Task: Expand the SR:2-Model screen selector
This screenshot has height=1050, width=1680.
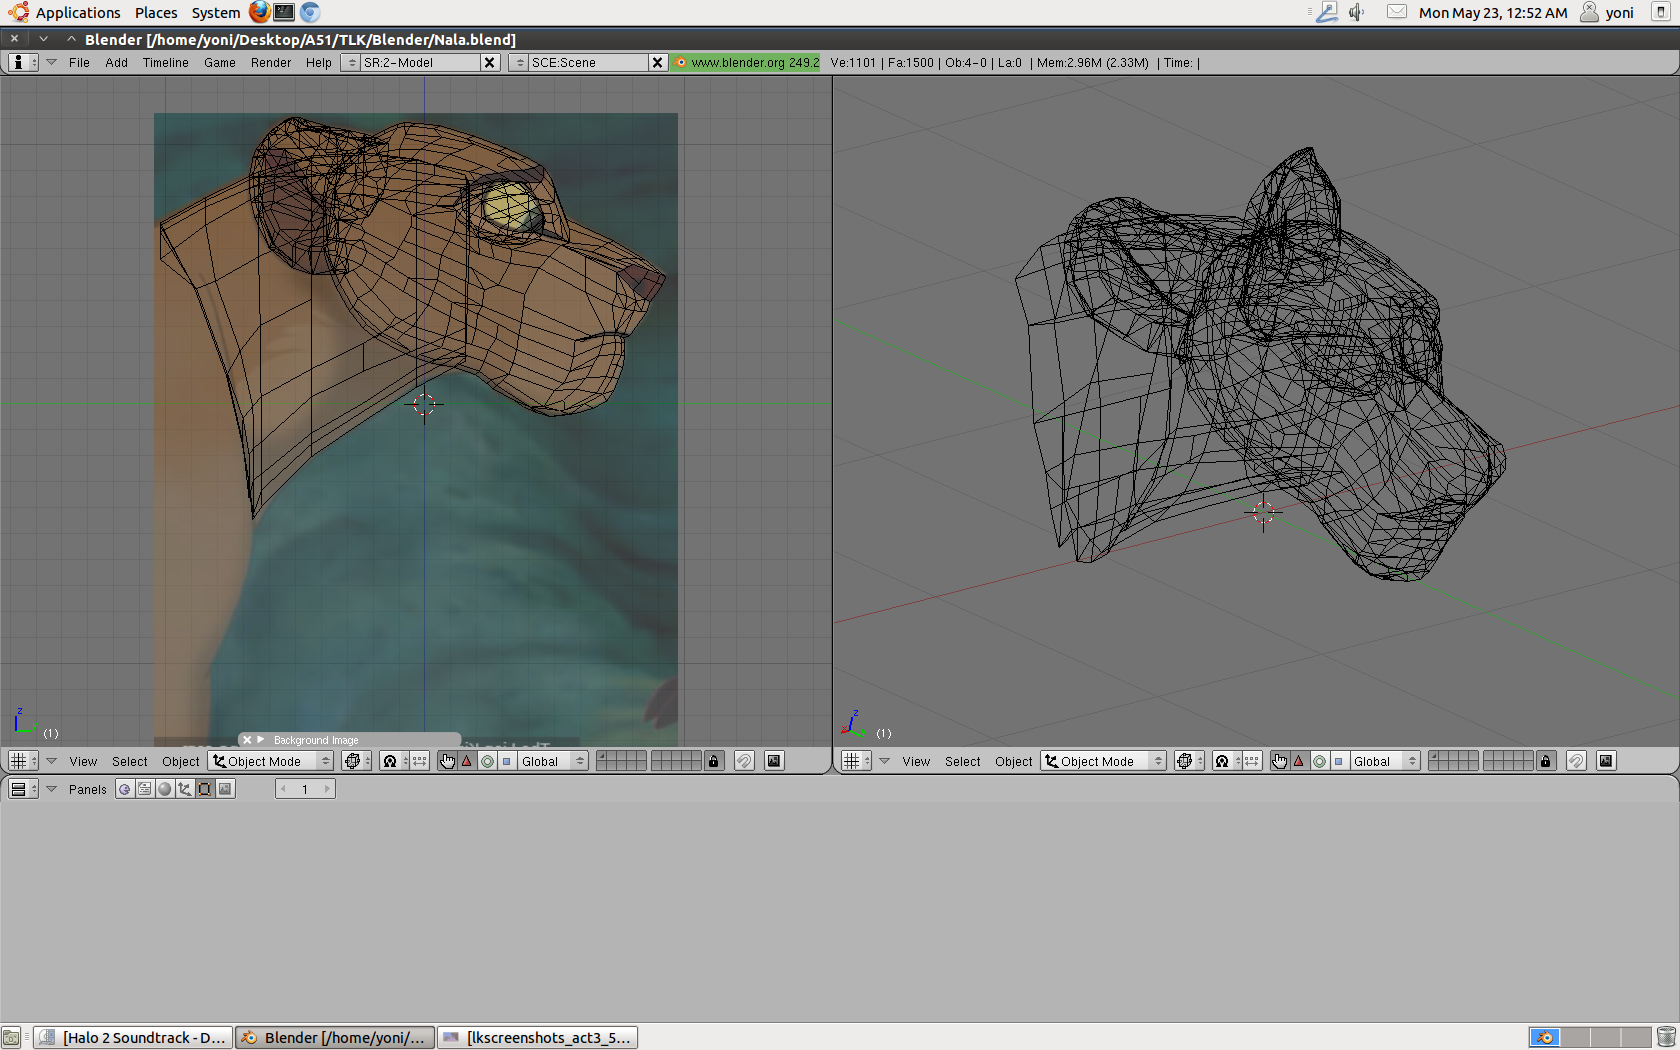Action: click(351, 62)
